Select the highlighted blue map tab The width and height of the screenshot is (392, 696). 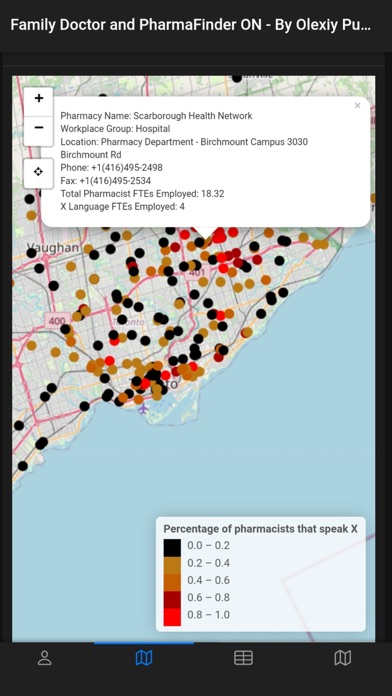(x=144, y=658)
